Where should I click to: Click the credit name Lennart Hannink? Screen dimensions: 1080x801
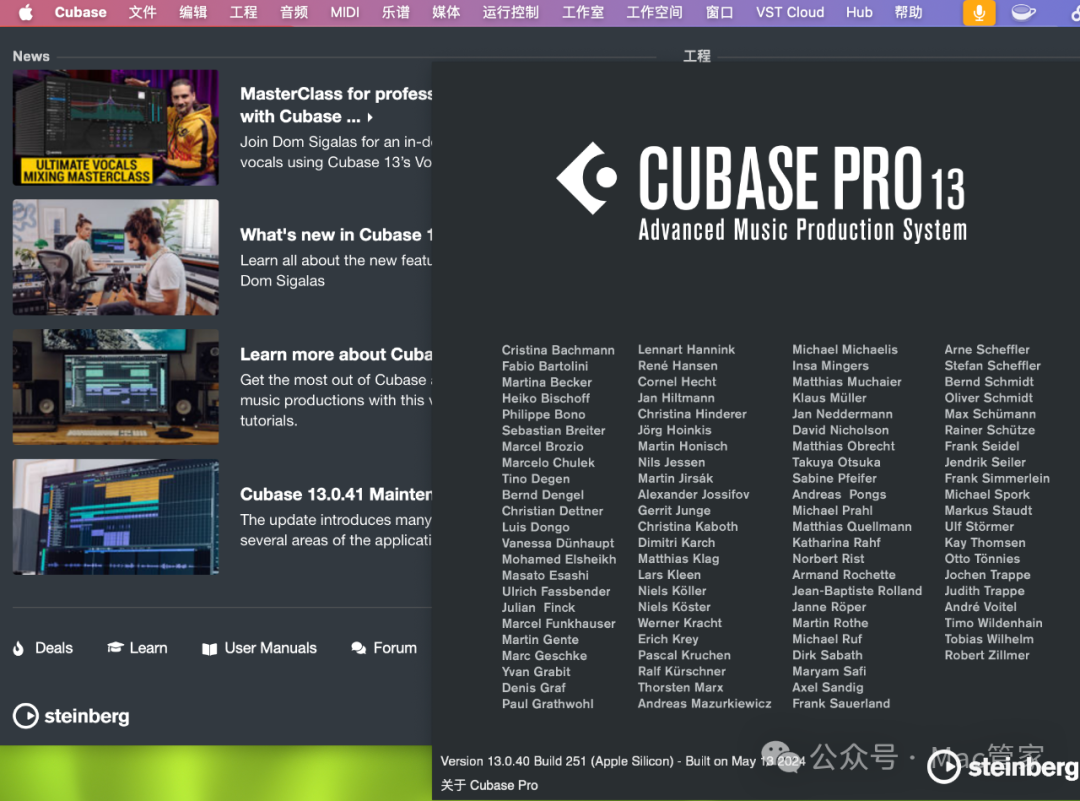pyautogui.click(x=686, y=350)
